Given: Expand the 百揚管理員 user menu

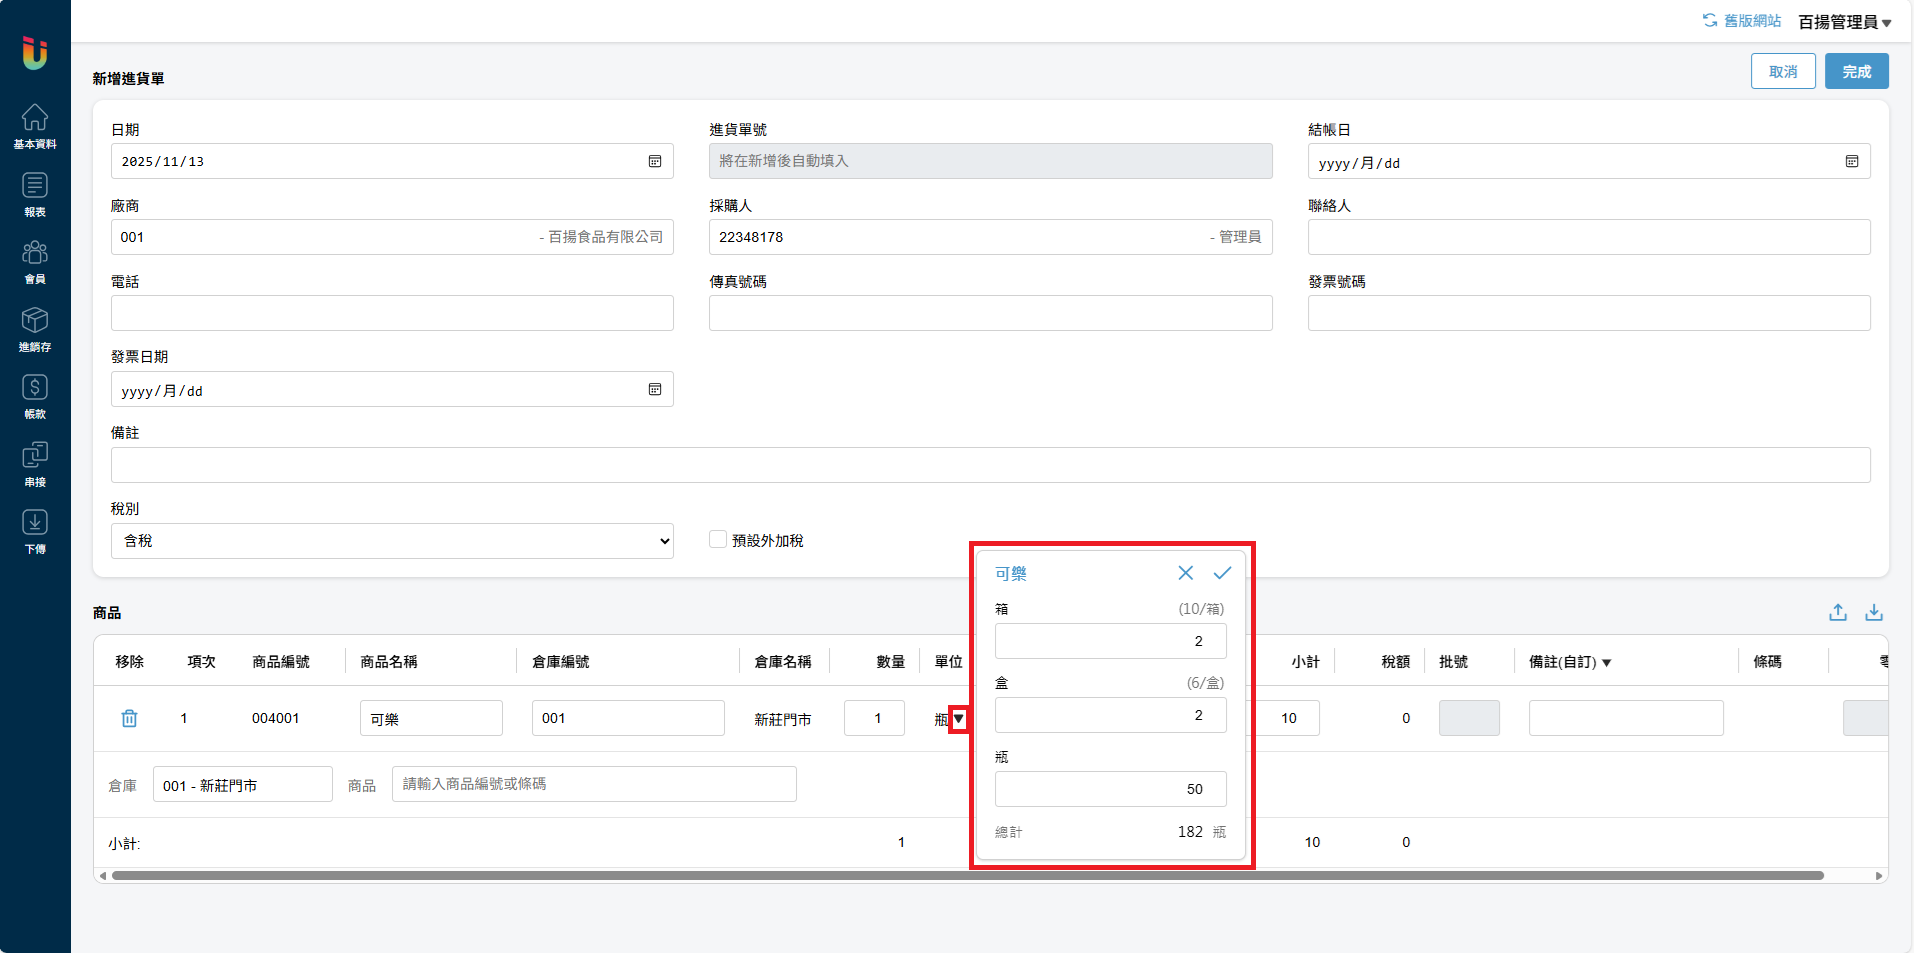Looking at the screenshot, I should (x=1844, y=22).
